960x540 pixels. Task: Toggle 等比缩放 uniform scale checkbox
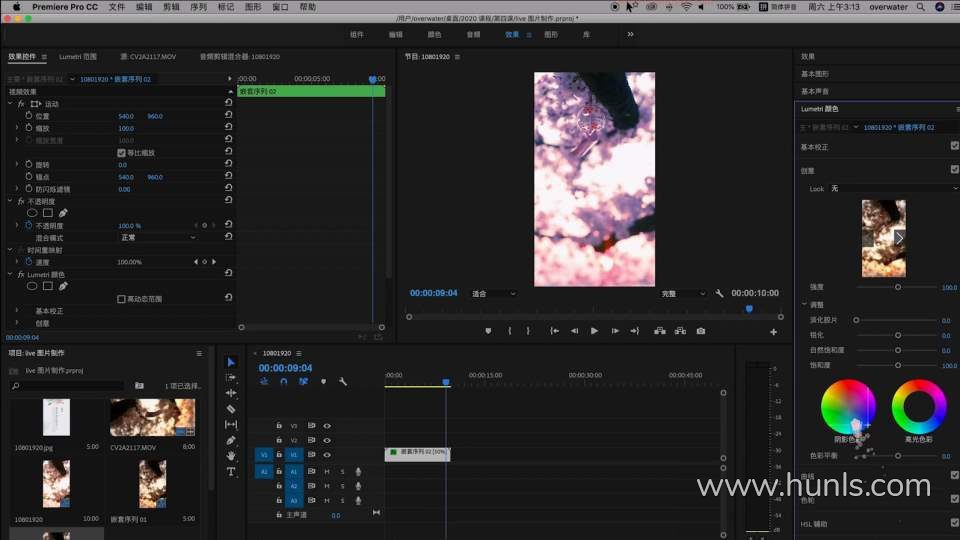[121, 152]
